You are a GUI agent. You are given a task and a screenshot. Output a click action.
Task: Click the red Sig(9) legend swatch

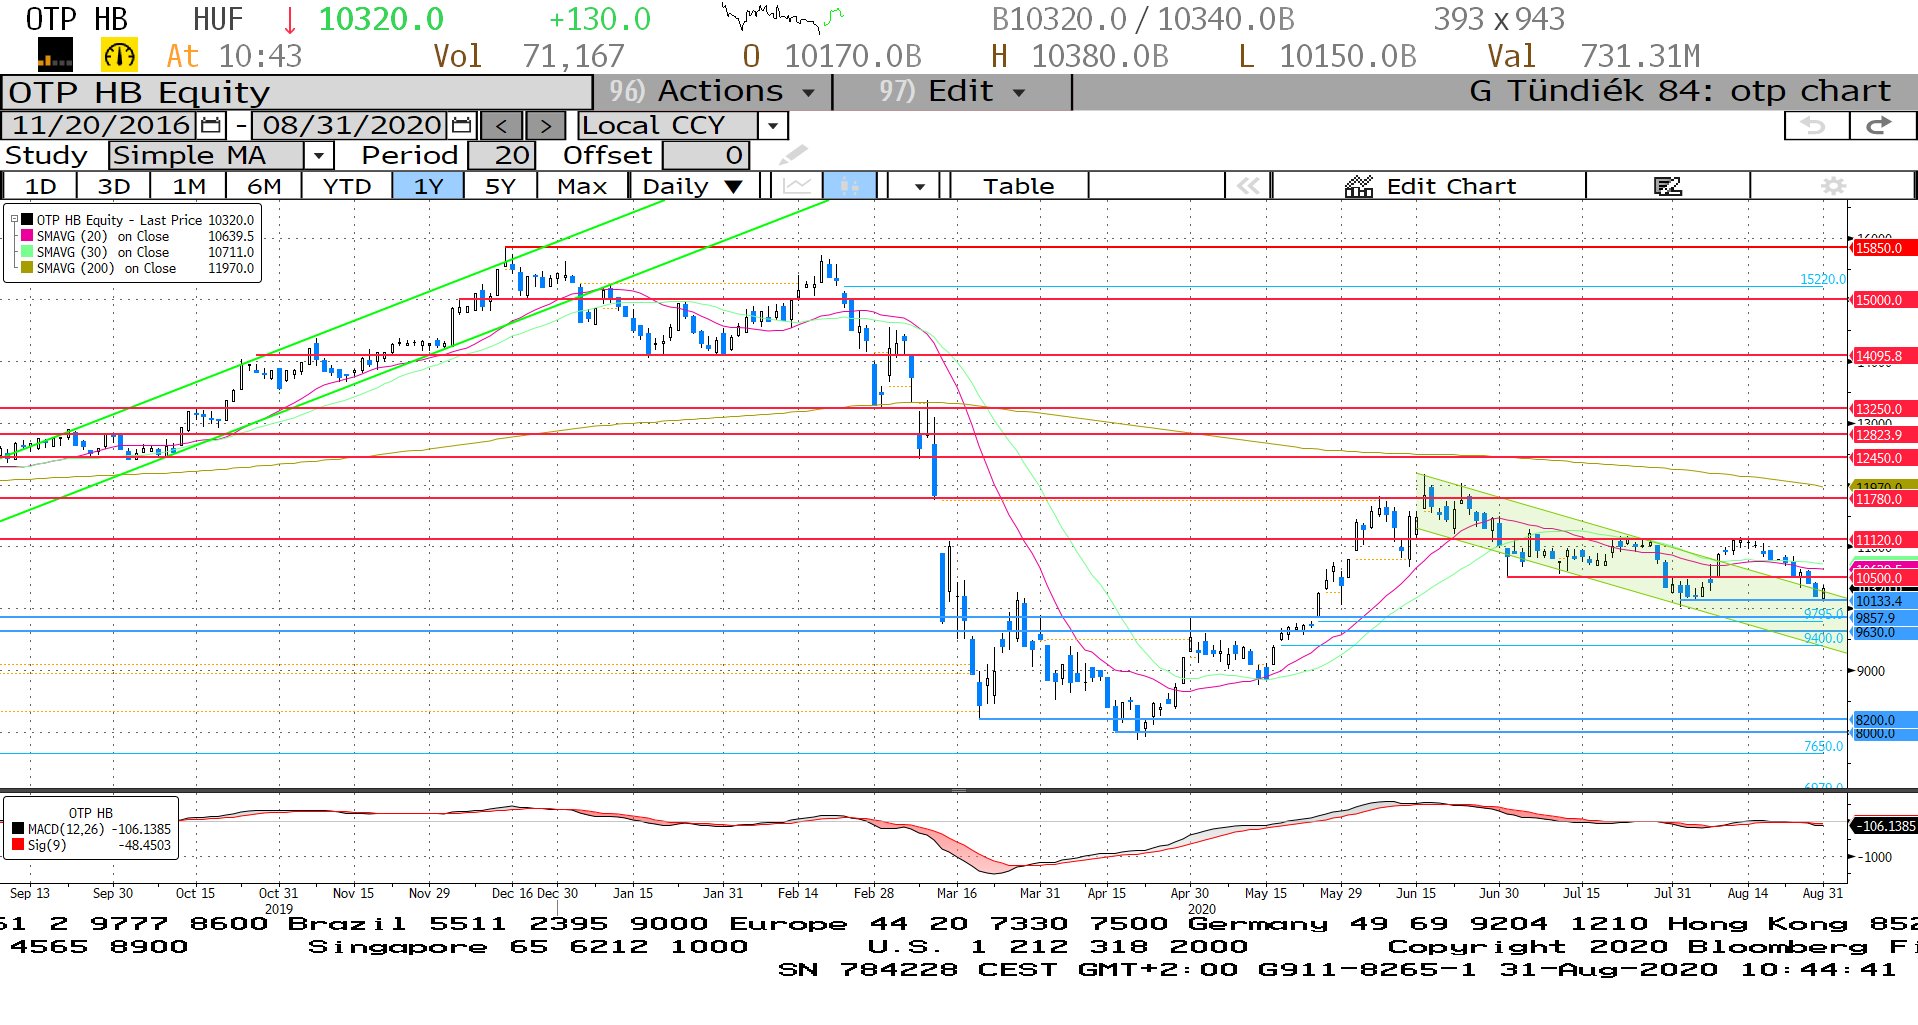coord(18,845)
